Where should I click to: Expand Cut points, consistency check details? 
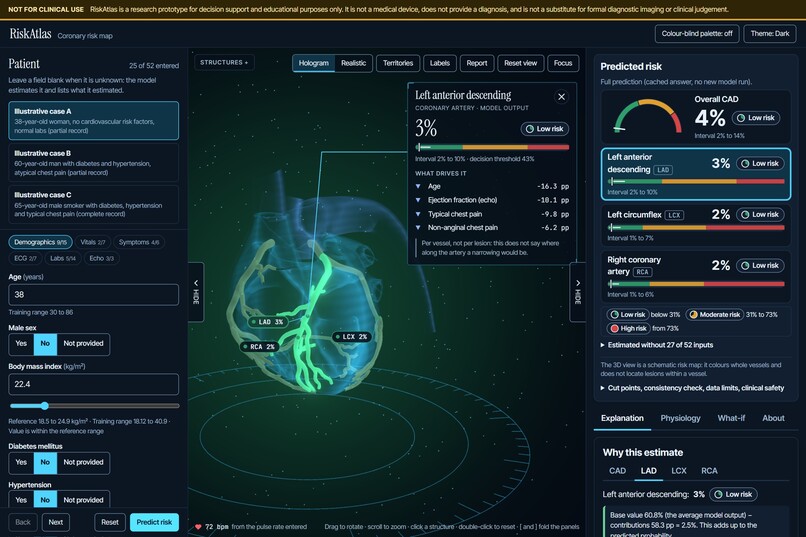(x=692, y=388)
